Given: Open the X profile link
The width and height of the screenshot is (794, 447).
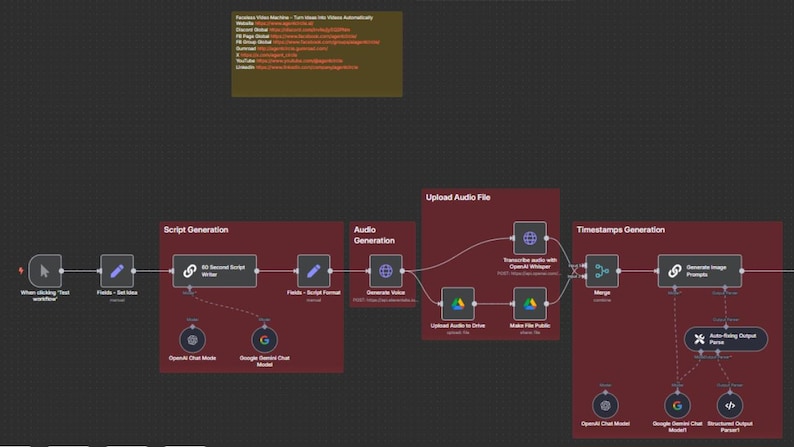Looking at the screenshot, I should click(x=268, y=55).
